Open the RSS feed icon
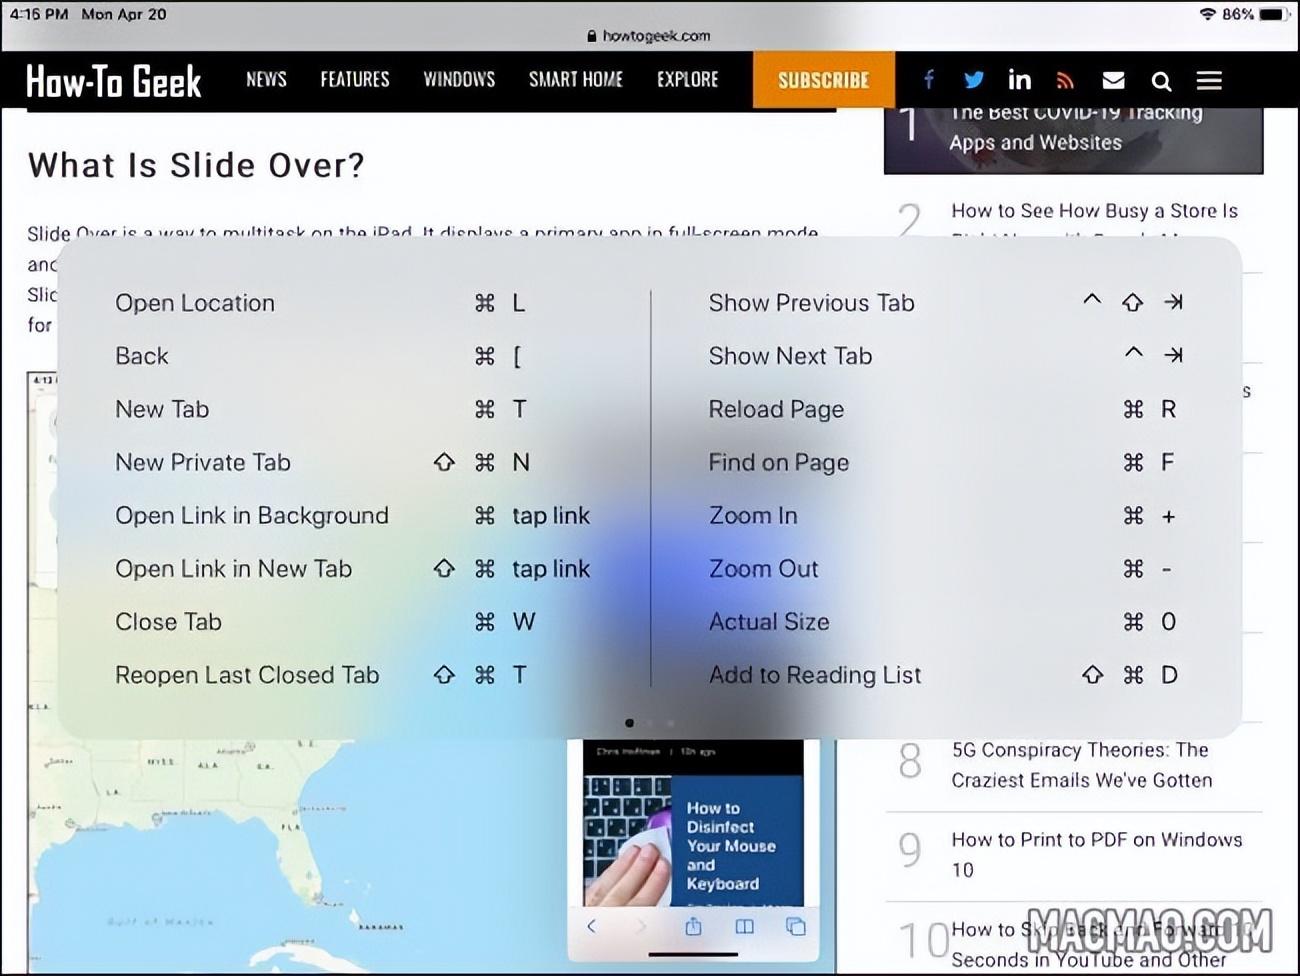1300x976 pixels. [1065, 81]
